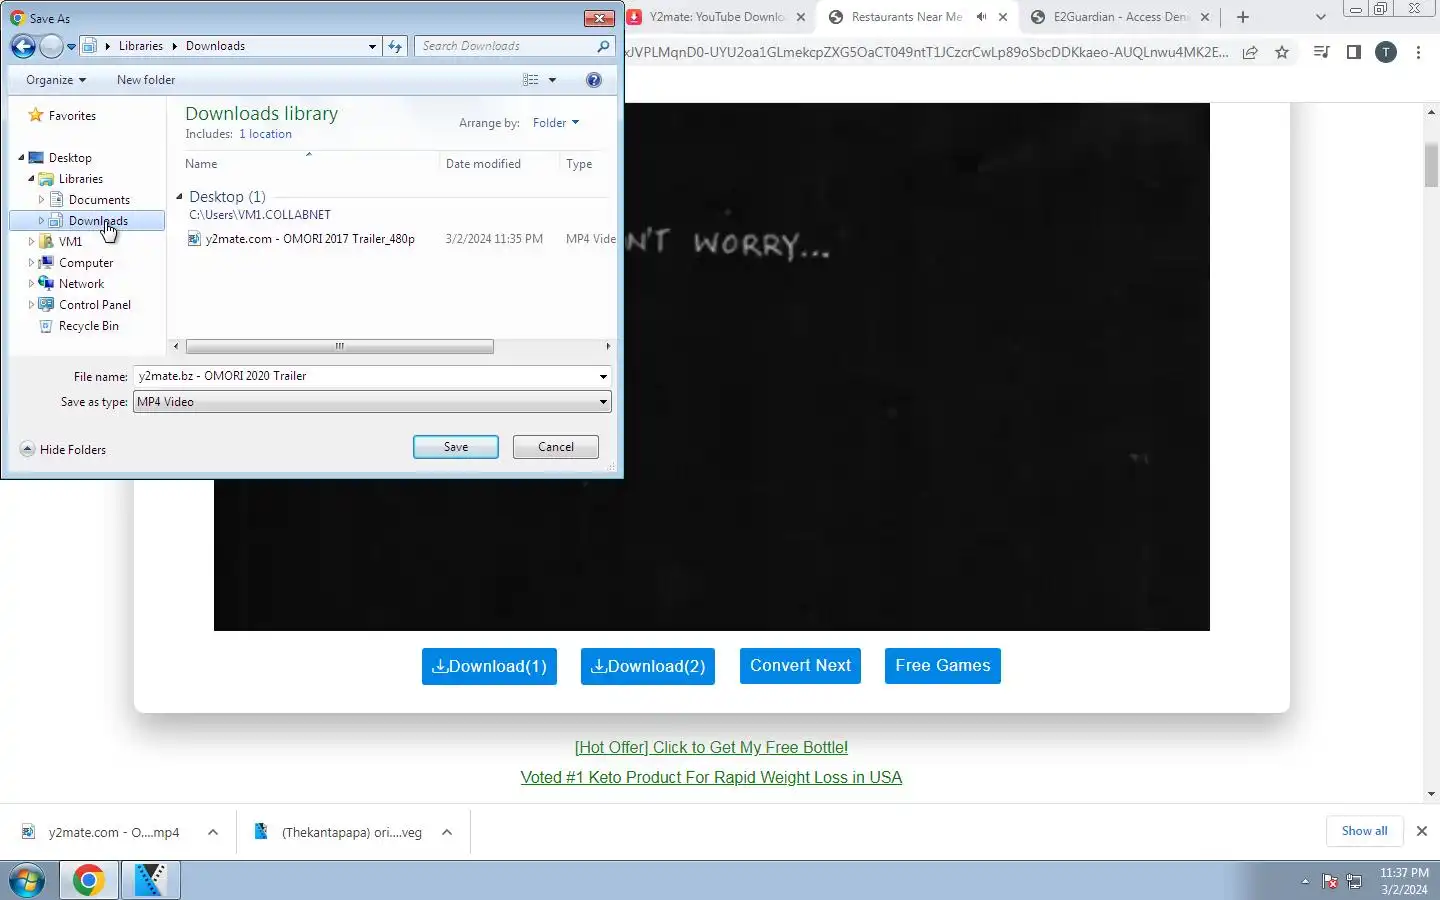Screen dimensions: 1440x900
Task: Expand the VM1 tree node
Action: coord(31,242)
